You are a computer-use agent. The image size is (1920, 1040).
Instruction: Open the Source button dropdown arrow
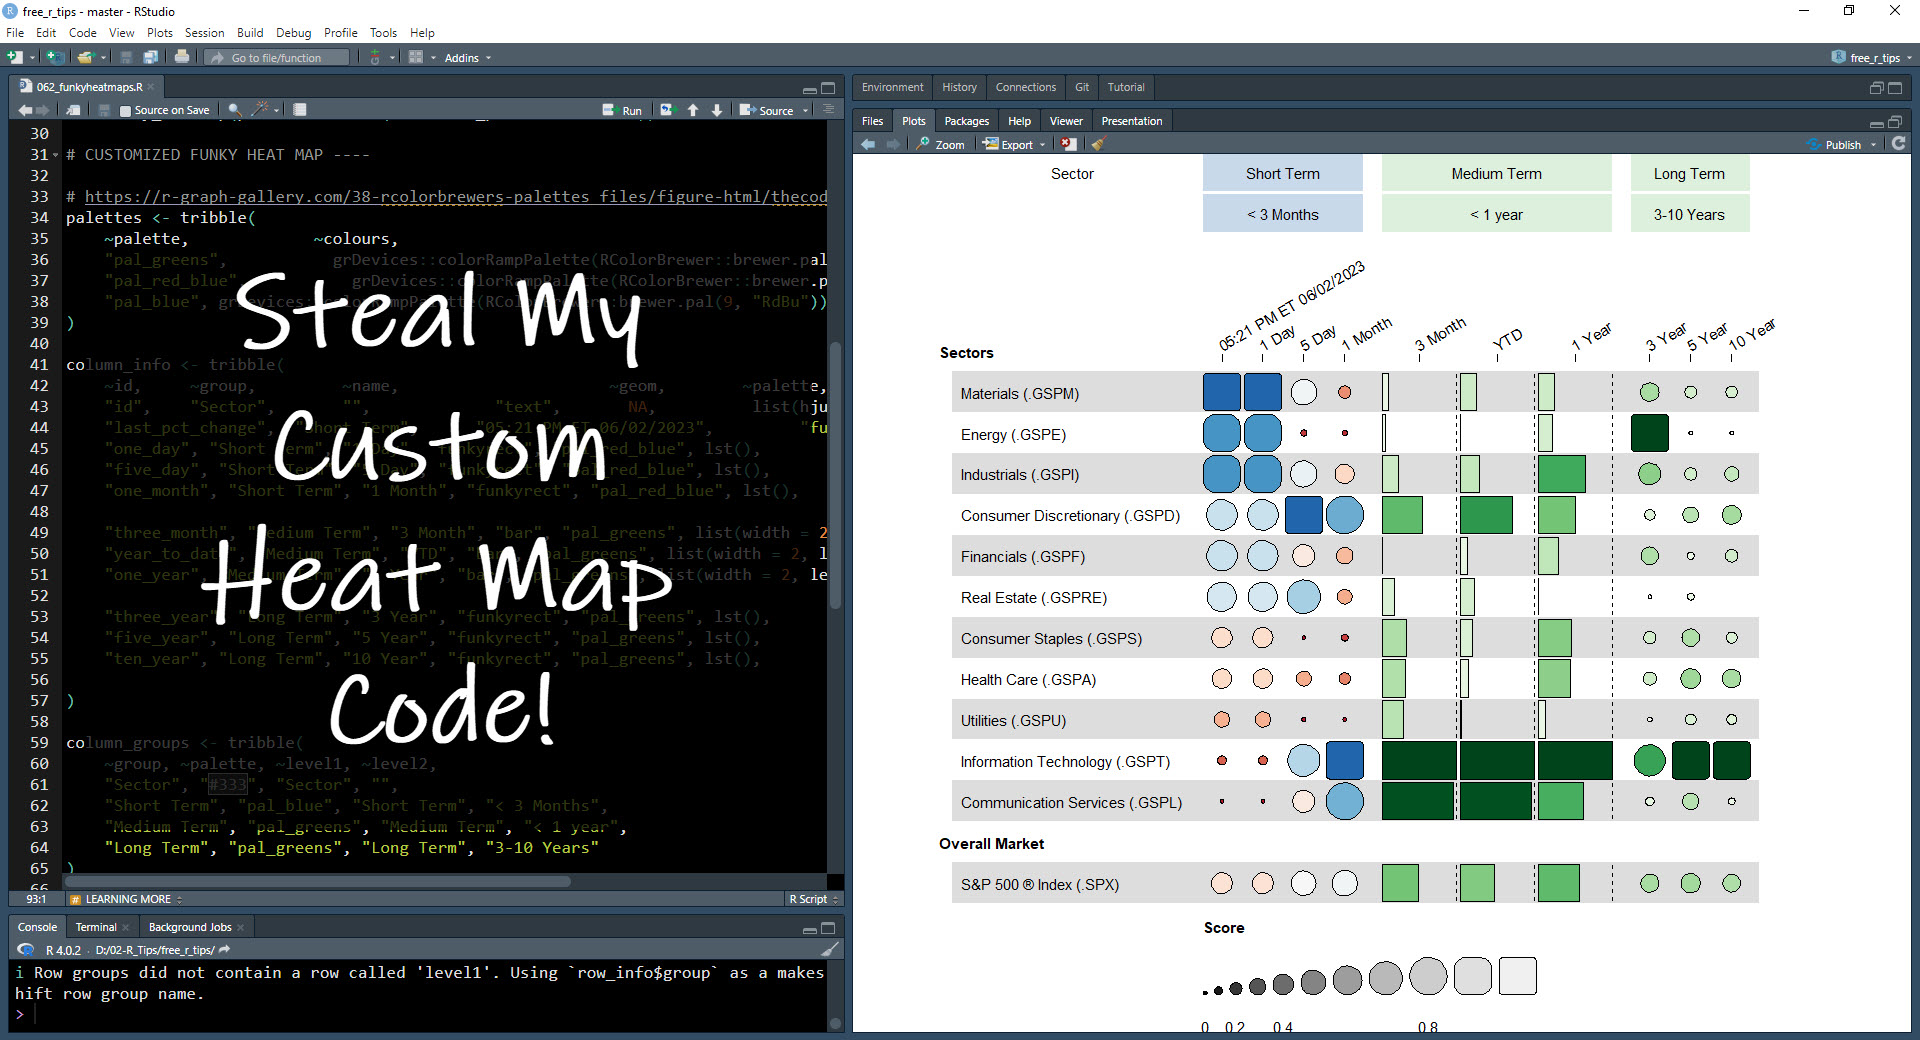806,111
